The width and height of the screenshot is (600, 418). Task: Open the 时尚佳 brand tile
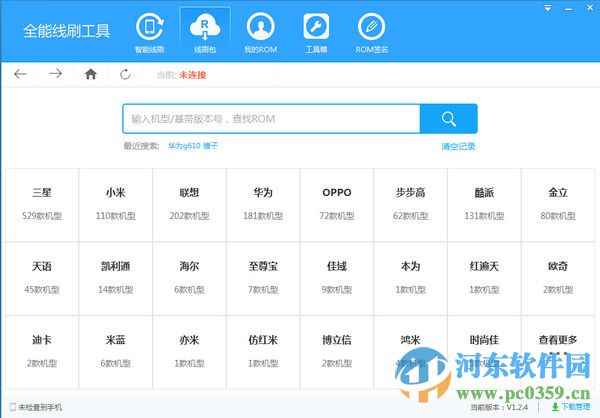[x=484, y=352]
